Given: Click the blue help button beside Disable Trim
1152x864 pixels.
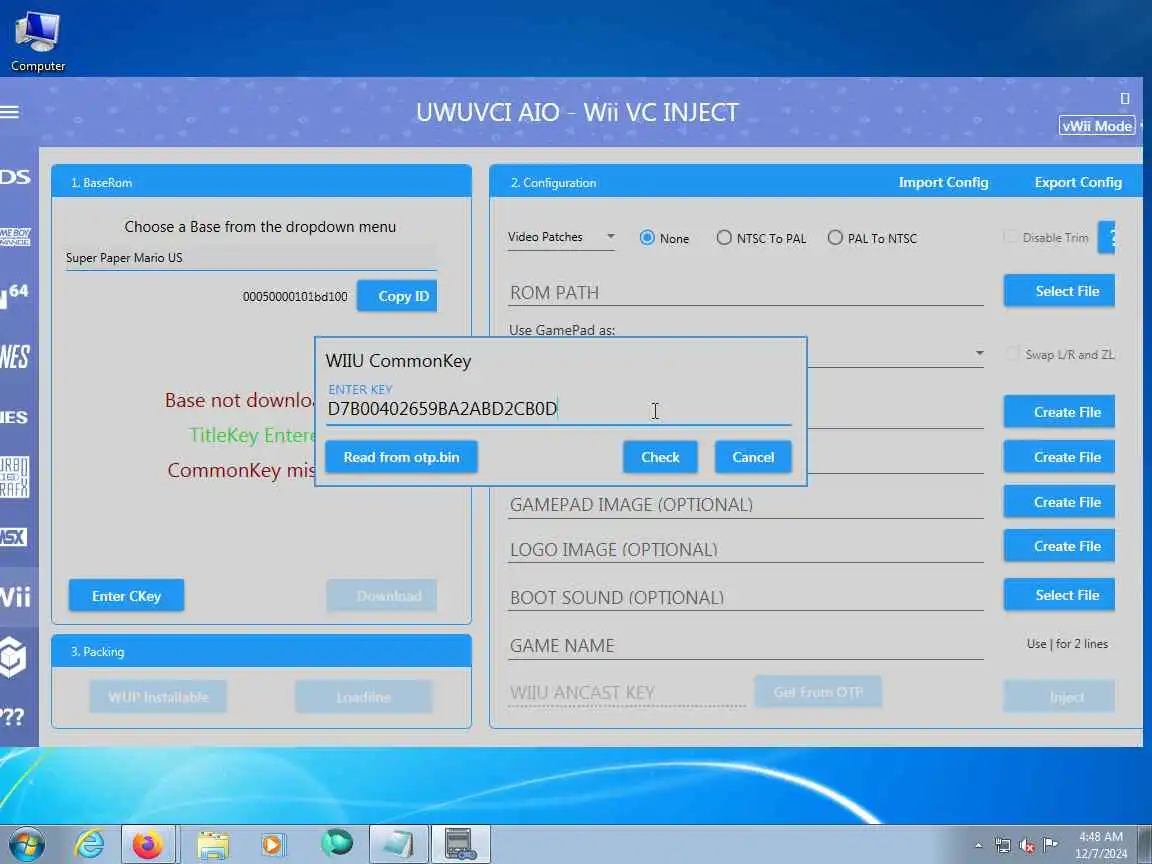Looking at the screenshot, I should [x=1106, y=237].
